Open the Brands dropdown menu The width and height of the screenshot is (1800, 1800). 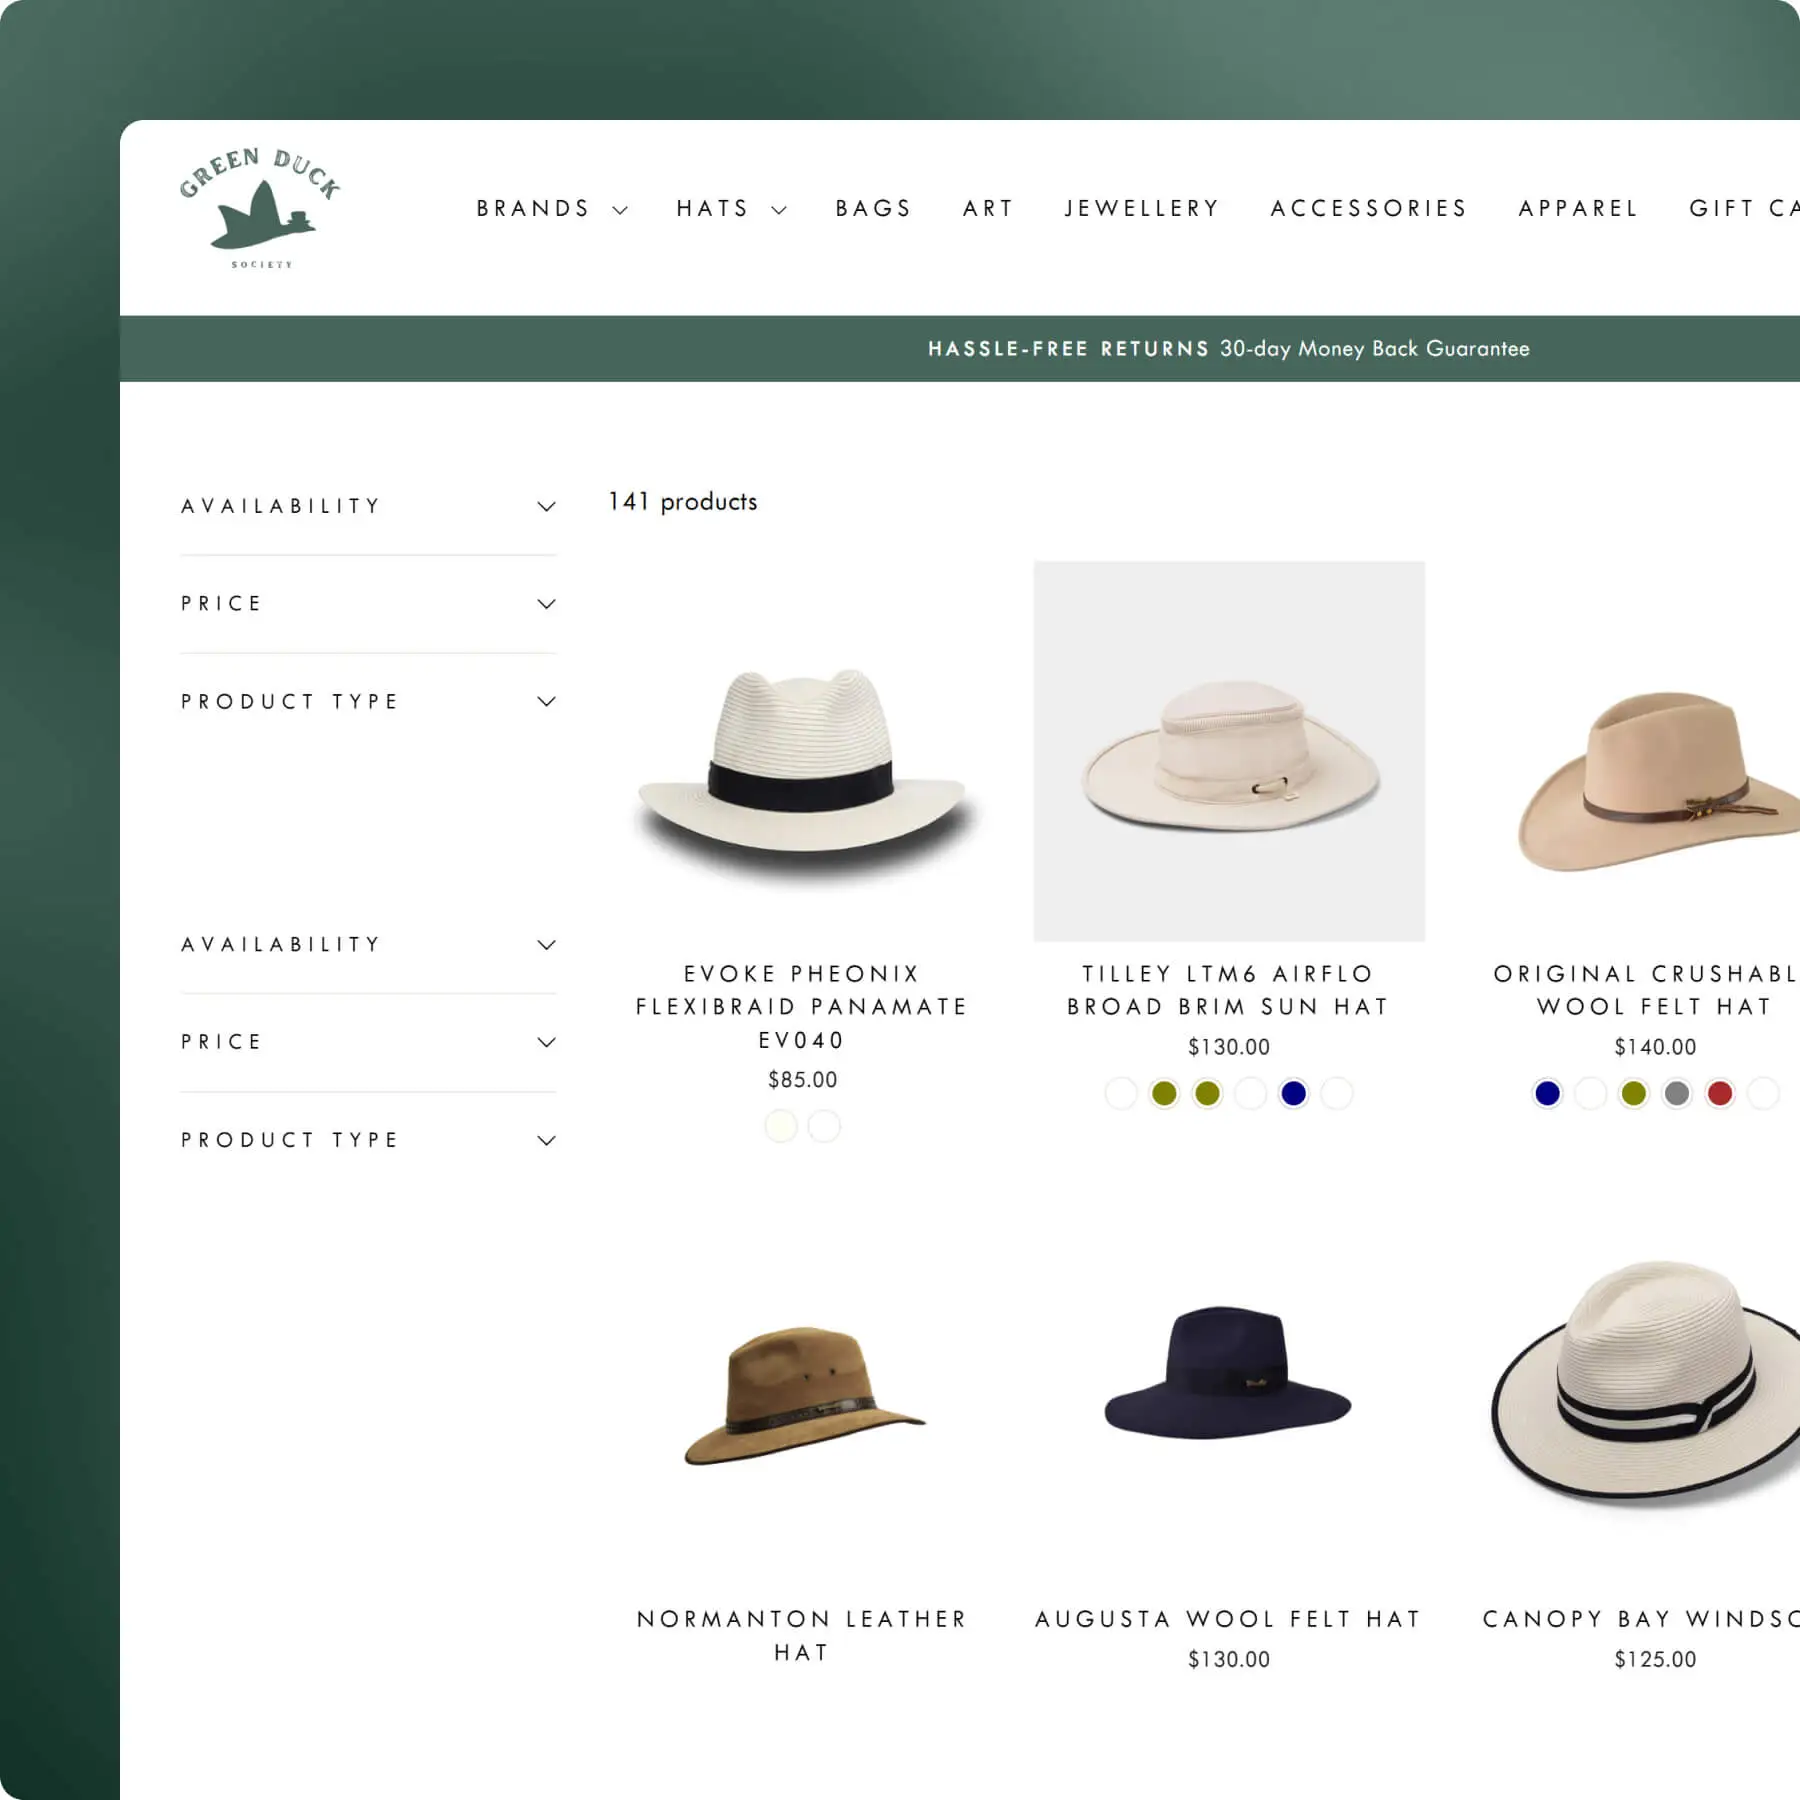[552, 209]
